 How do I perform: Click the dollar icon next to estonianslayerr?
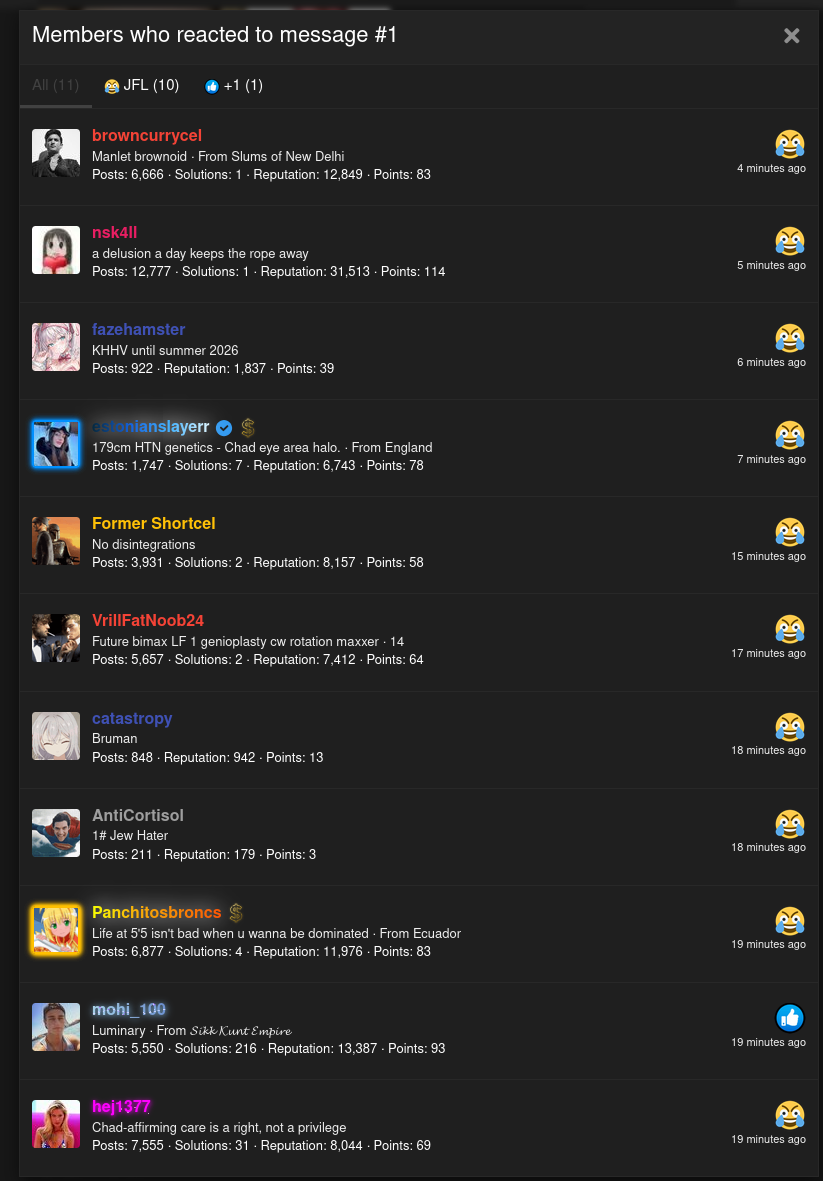point(248,428)
